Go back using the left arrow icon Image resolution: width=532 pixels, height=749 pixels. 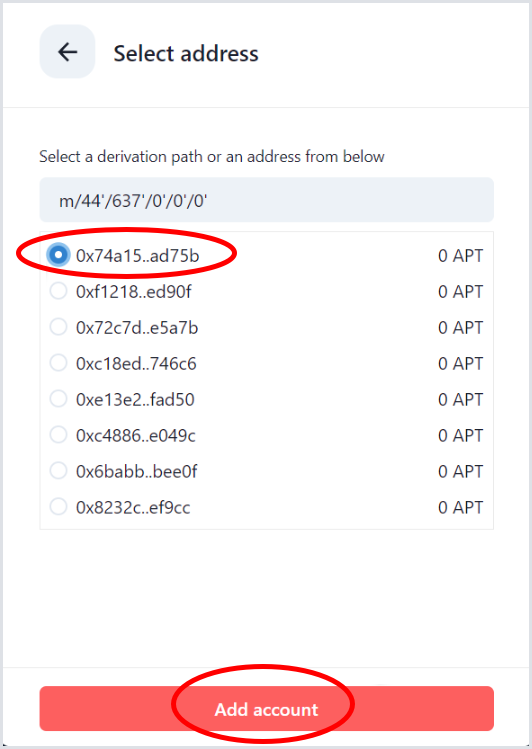pyautogui.click(x=67, y=52)
